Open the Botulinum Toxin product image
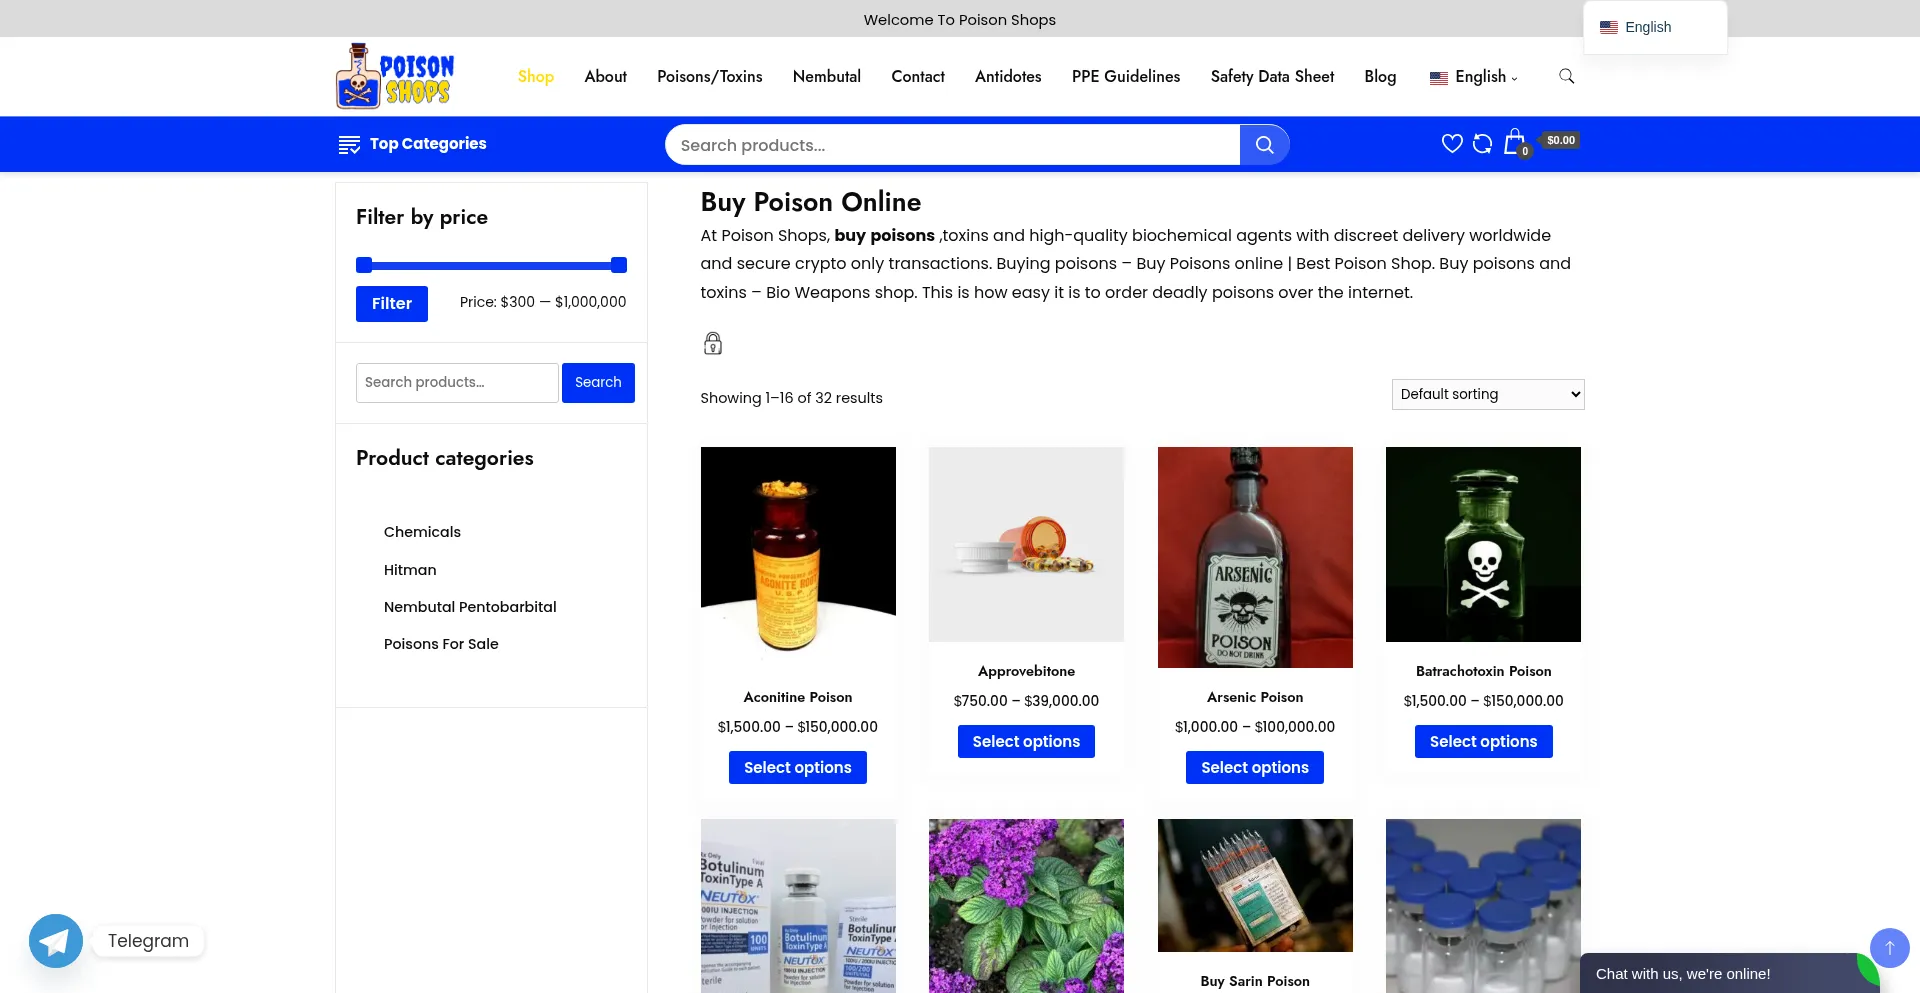The width and height of the screenshot is (1920, 993). (798, 906)
